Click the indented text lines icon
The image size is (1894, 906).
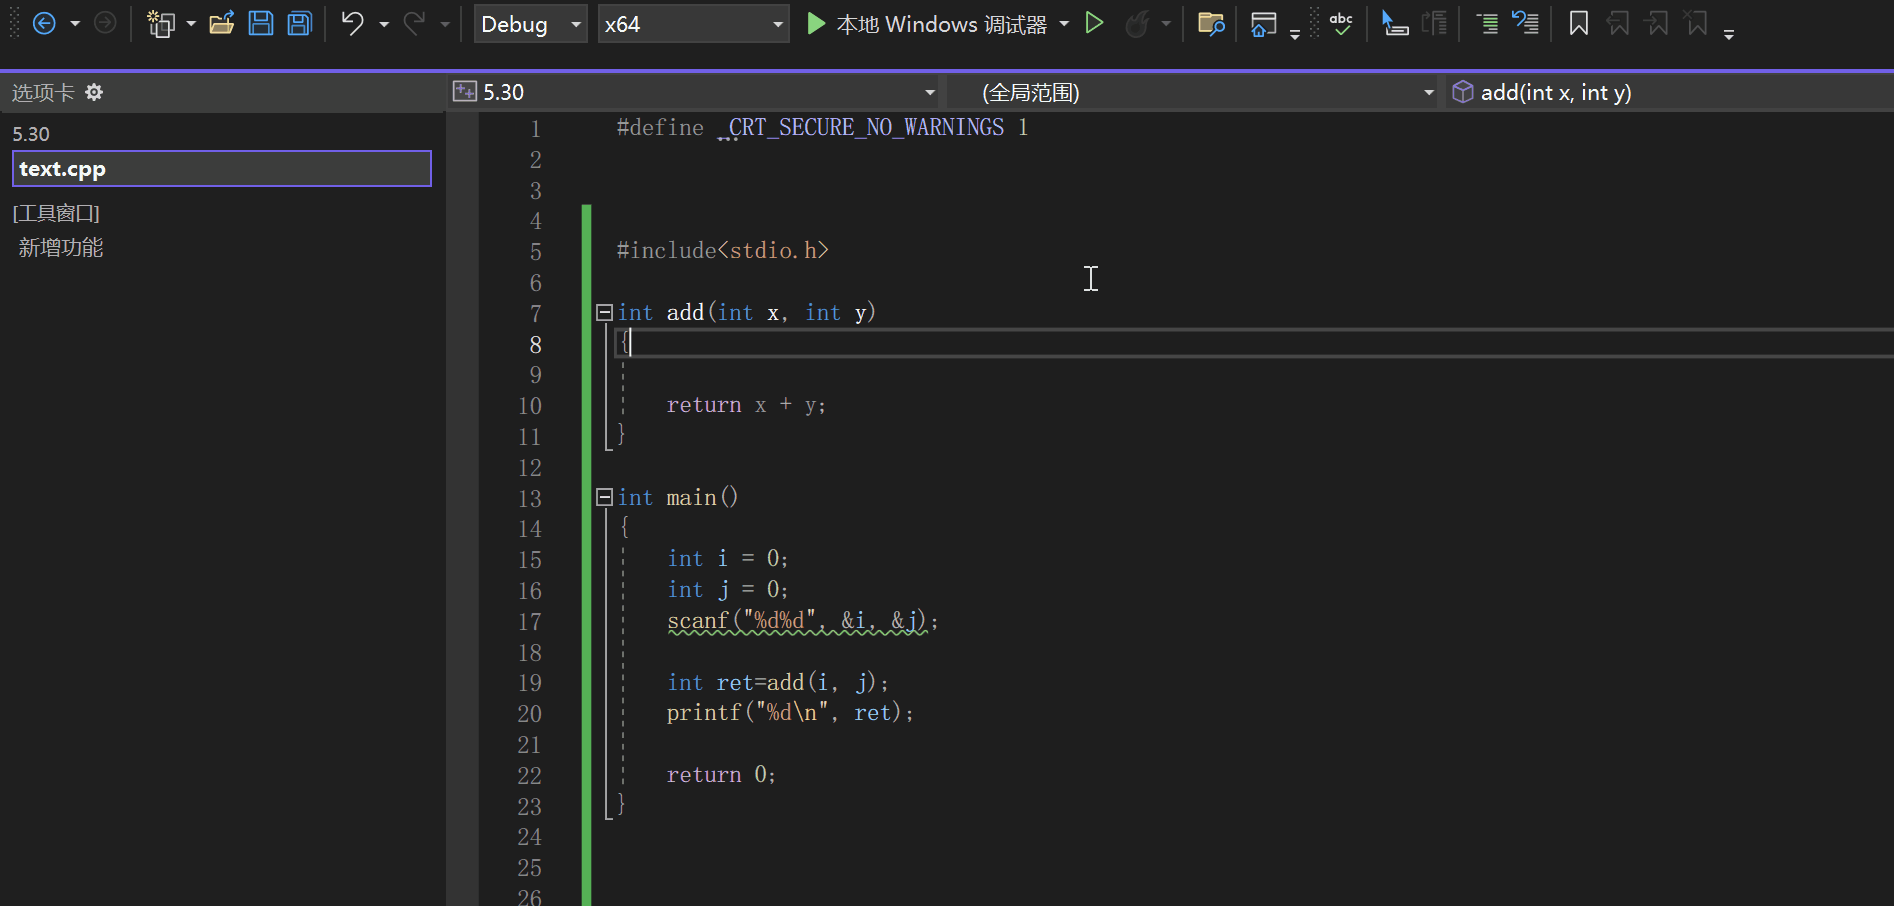[x=1487, y=23]
